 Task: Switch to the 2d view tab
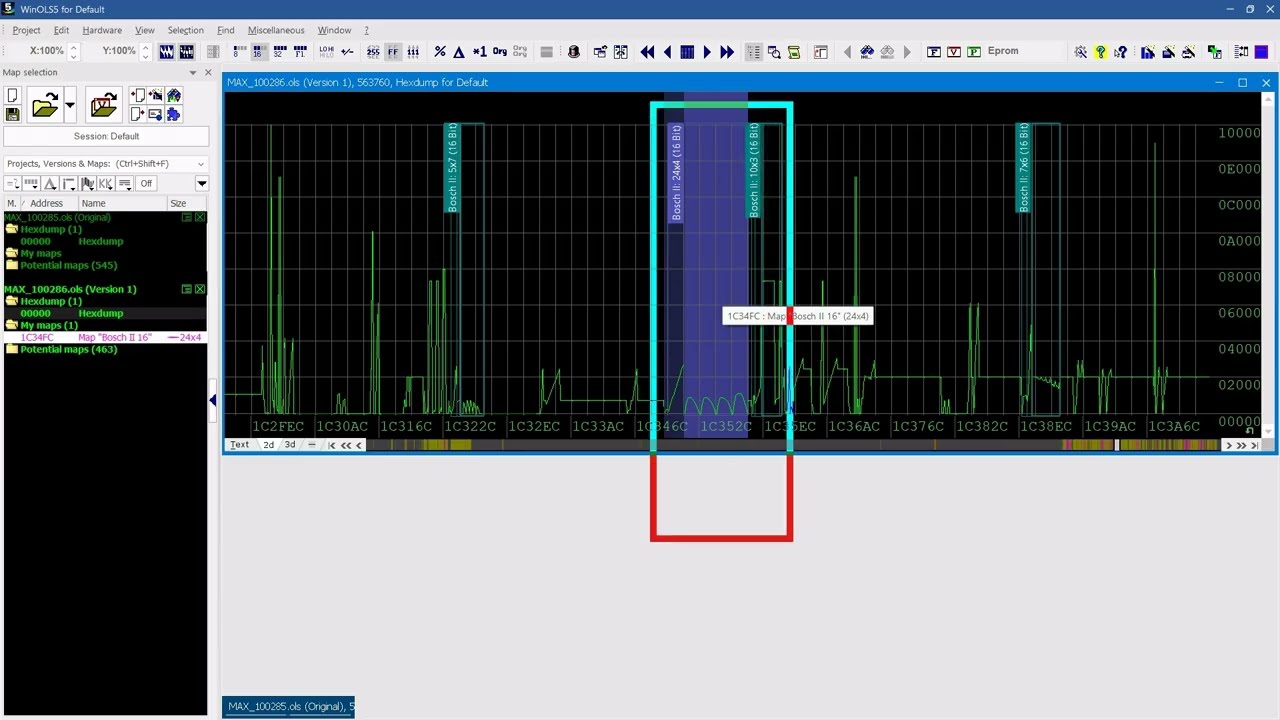[x=268, y=445]
